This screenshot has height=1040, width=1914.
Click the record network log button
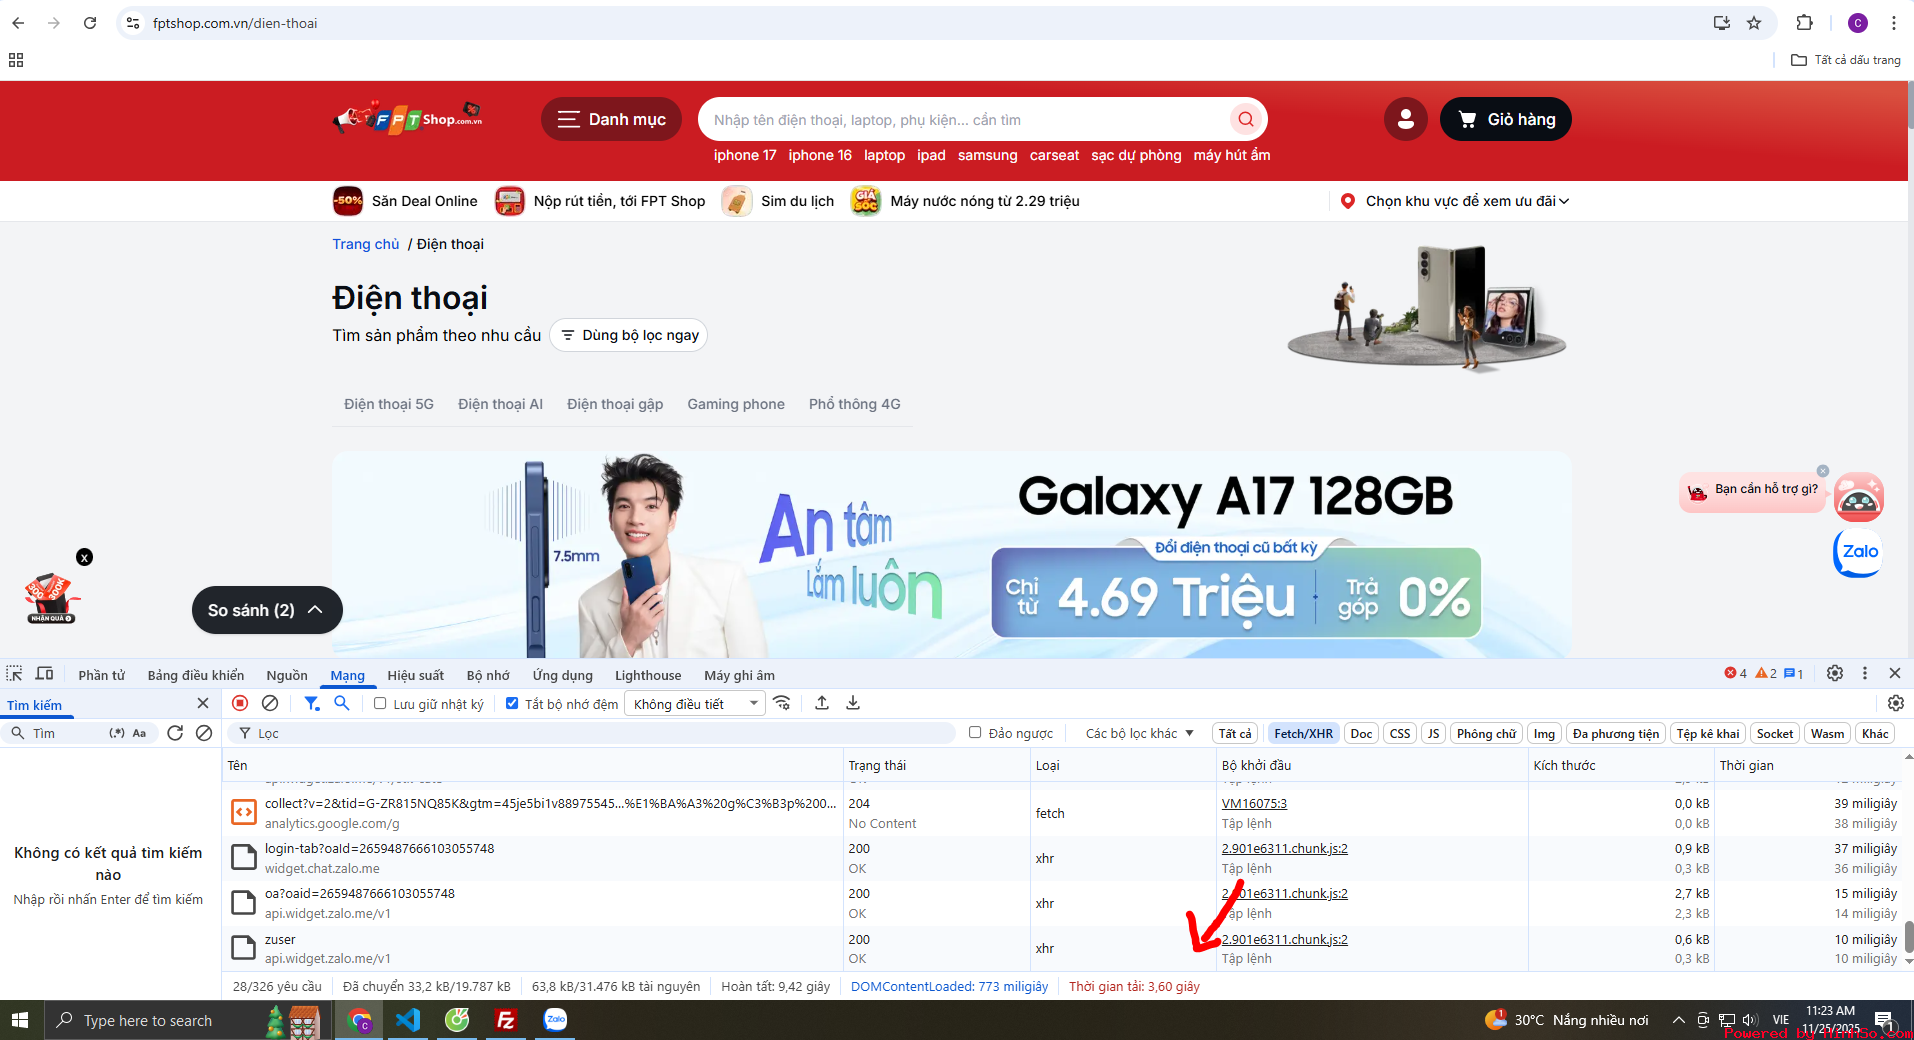(x=240, y=703)
